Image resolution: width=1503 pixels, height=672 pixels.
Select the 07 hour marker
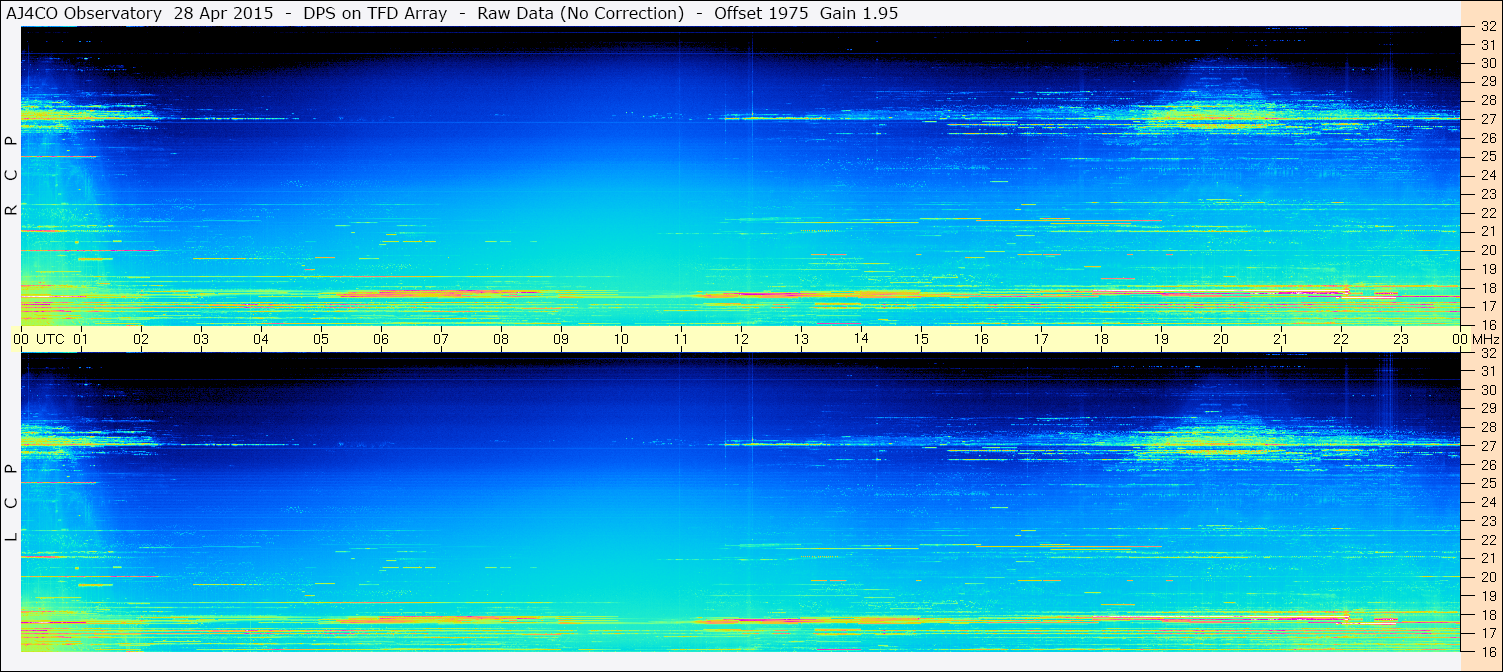(x=441, y=339)
